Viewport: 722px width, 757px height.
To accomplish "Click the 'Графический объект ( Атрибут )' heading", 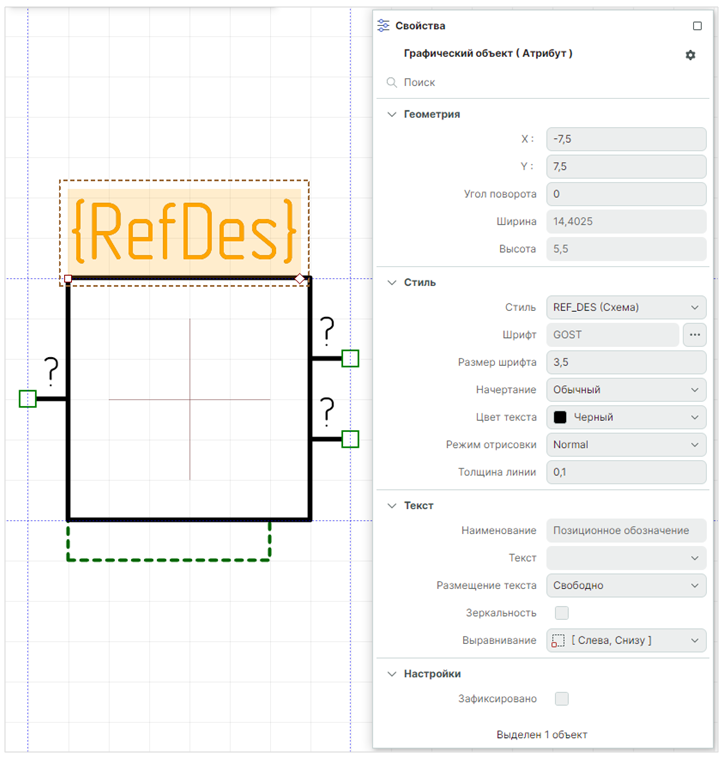I will point(488,54).
